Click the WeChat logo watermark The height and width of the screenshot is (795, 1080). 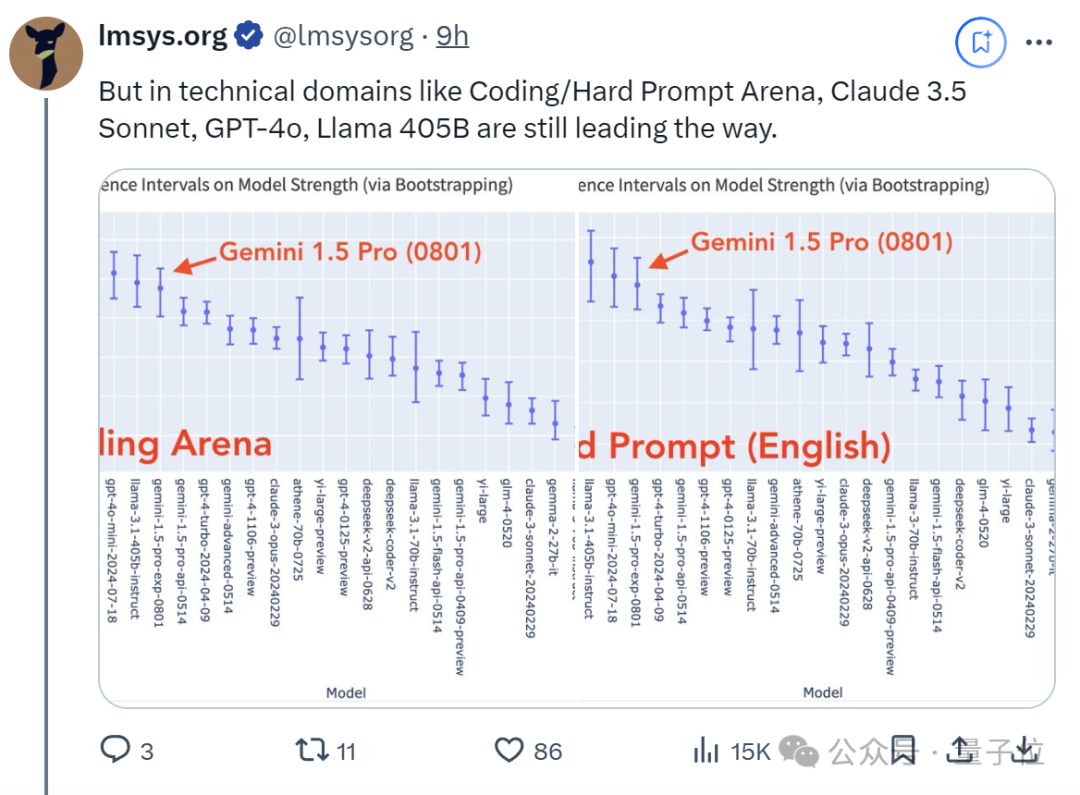coord(799,751)
